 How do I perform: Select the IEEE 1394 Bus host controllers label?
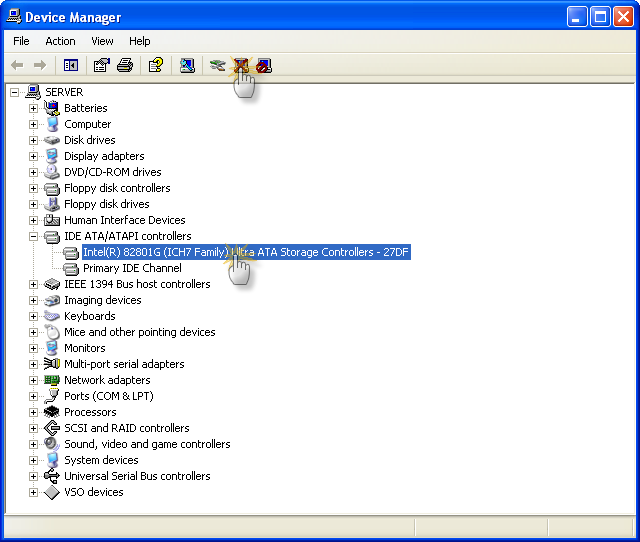[137, 284]
